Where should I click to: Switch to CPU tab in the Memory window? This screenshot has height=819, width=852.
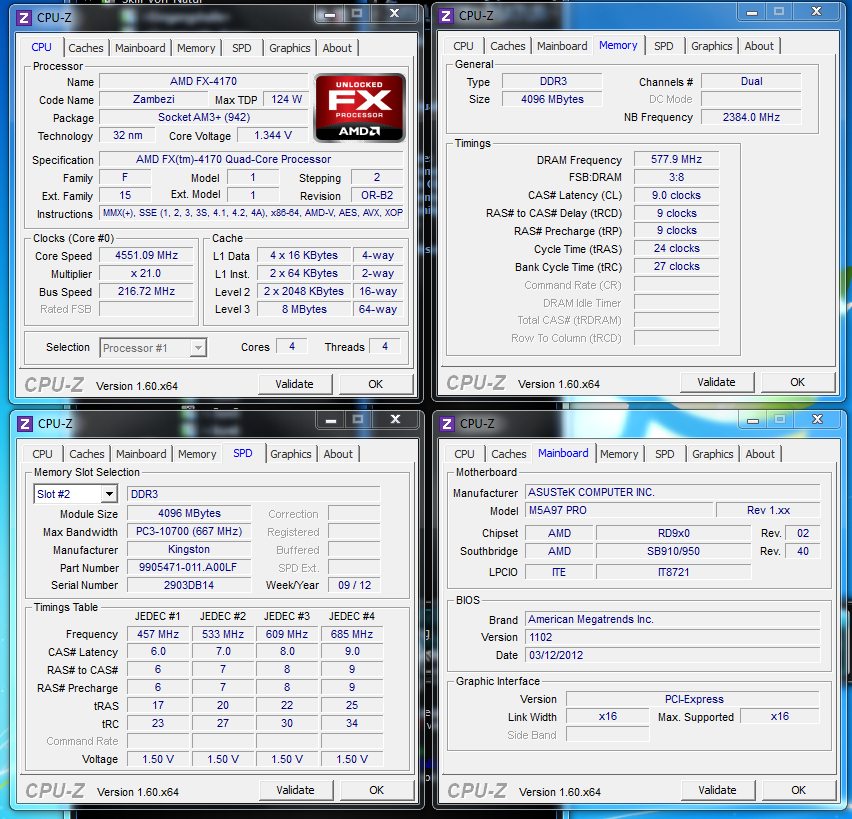coord(463,47)
